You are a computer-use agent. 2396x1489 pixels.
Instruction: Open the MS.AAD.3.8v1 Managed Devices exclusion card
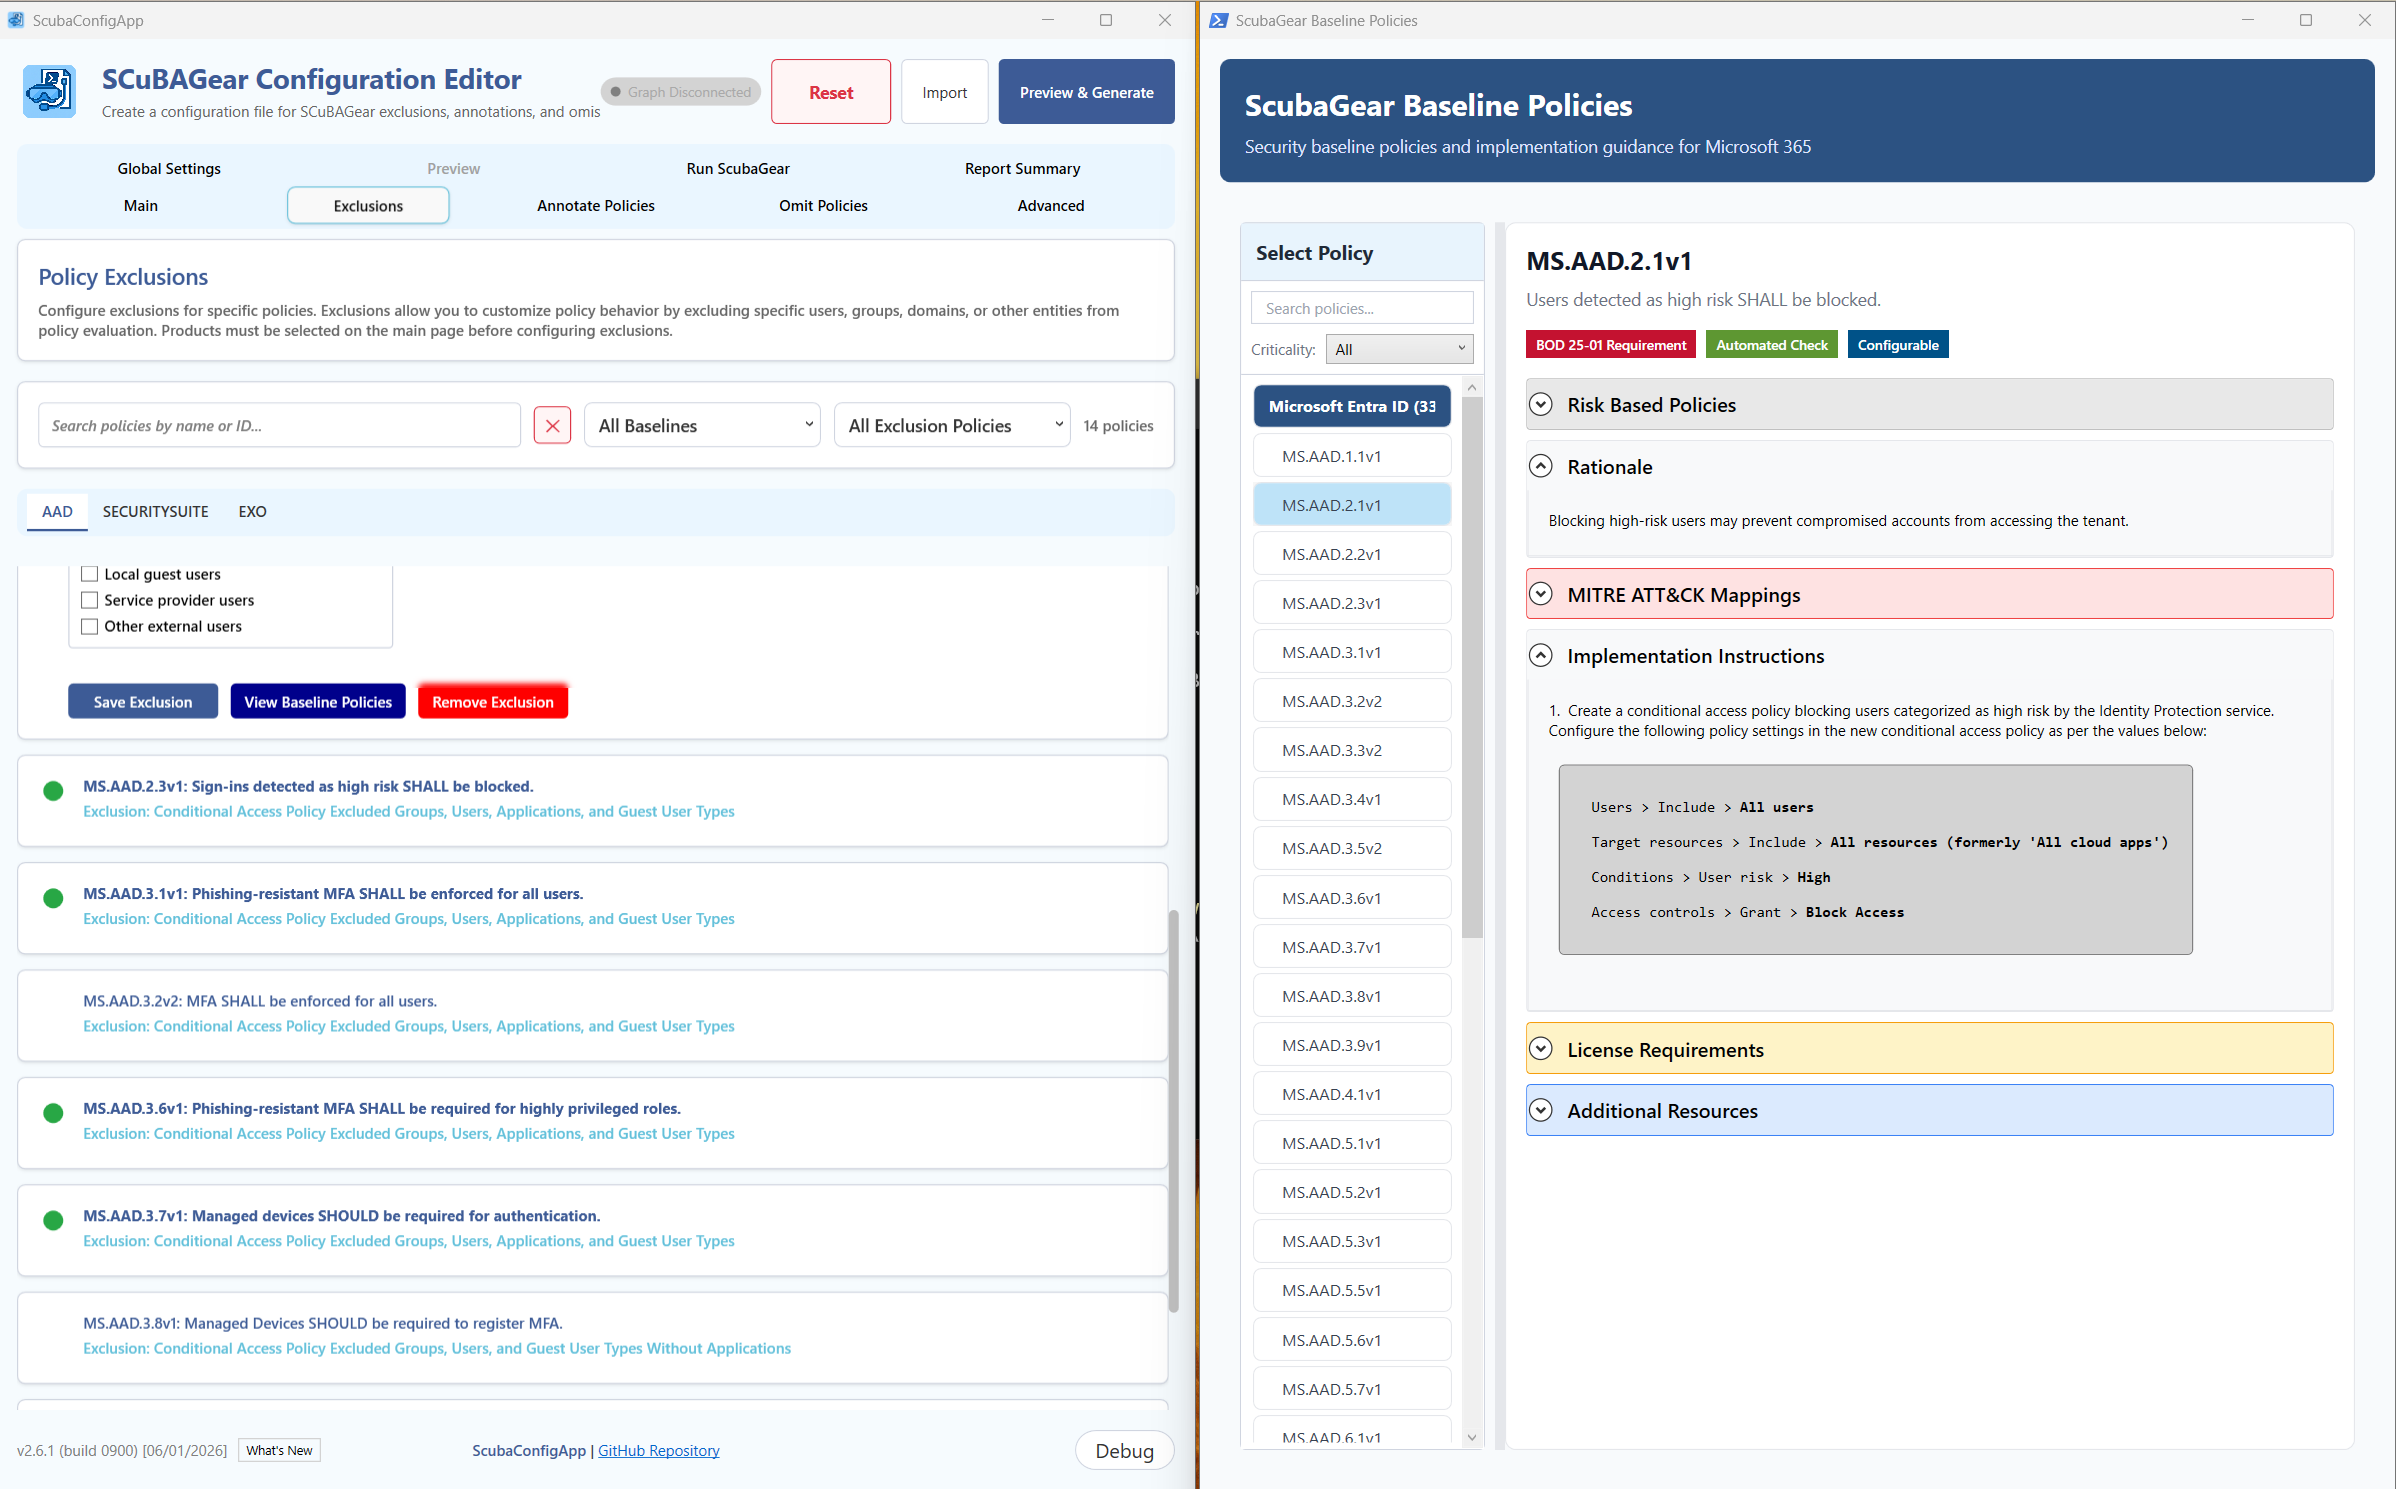(x=592, y=1337)
